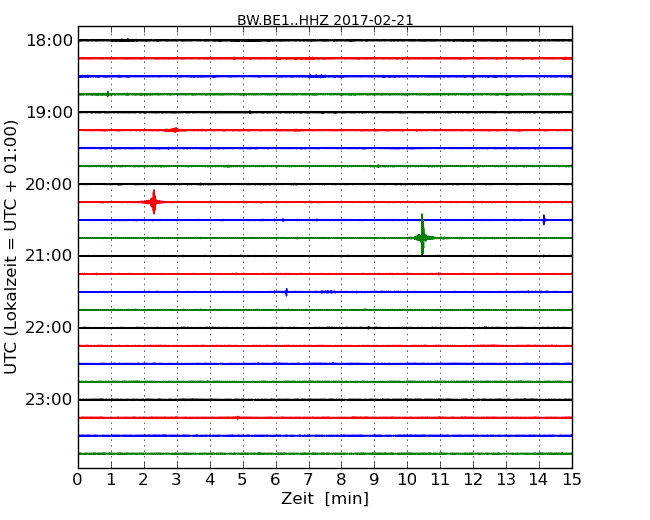Select the blue spike near minute 14 on the 20:30 trace
Image resolution: width=650 pixels, height=520 pixels.
tap(544, 220)
